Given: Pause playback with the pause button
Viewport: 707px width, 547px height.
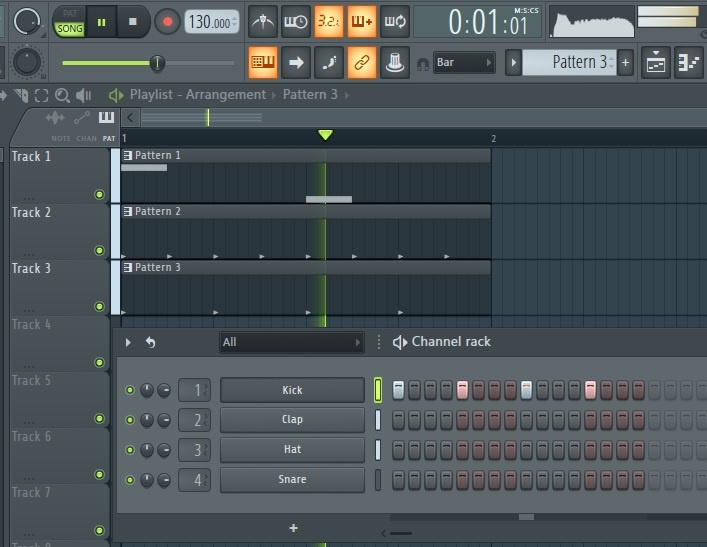Looking at the screenshot, I should tap(101, 22).
